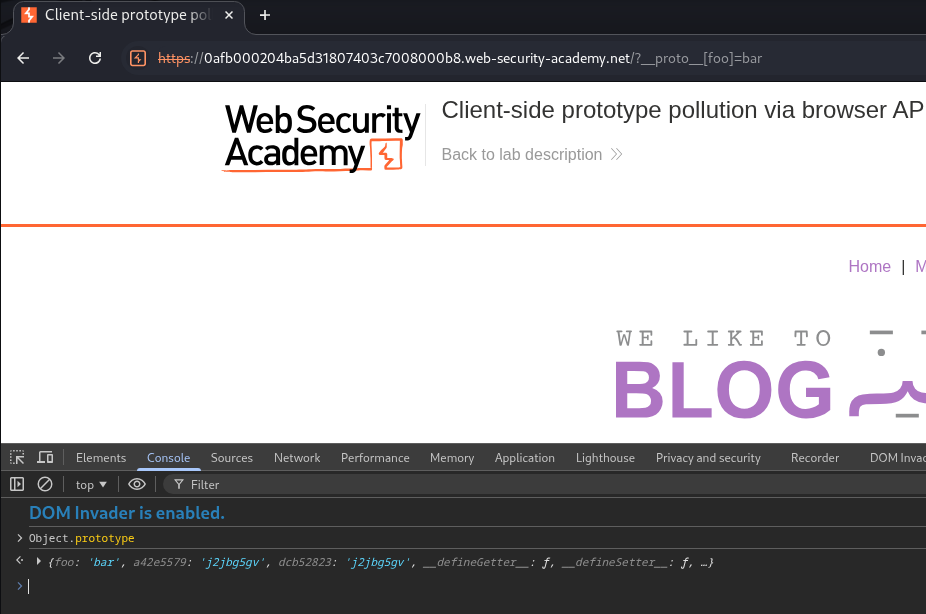Select the Lighthouse tab
926x614 pixels.
coord(605,458)
